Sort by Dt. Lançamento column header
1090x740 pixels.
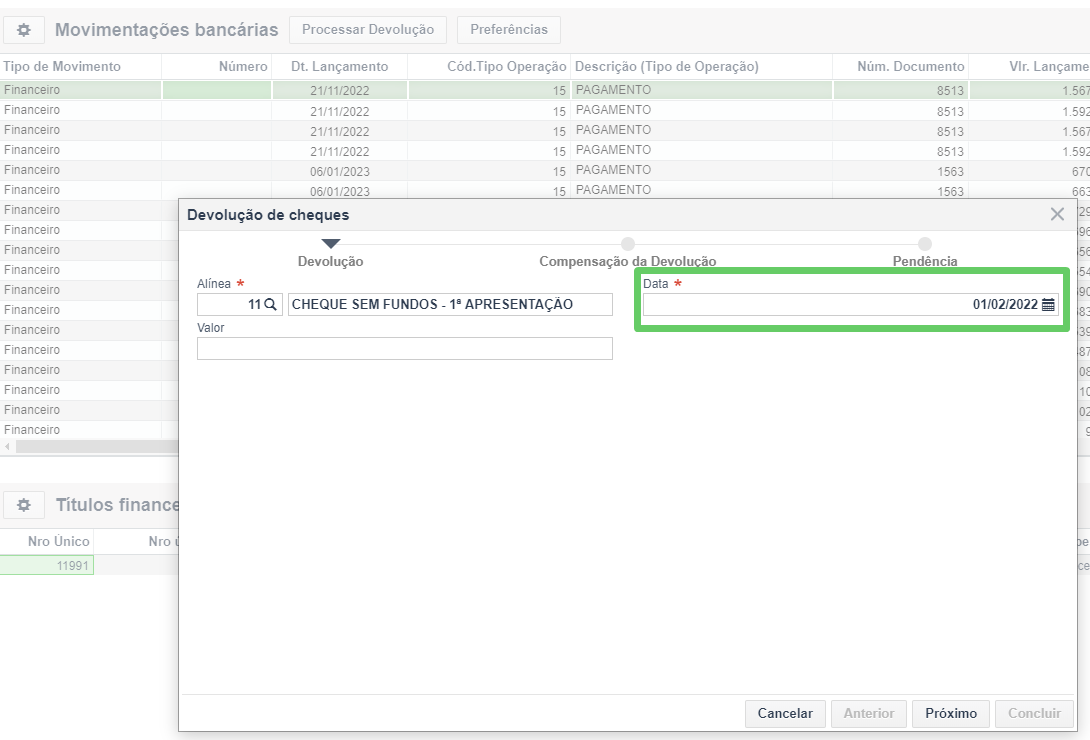point(338,66)
